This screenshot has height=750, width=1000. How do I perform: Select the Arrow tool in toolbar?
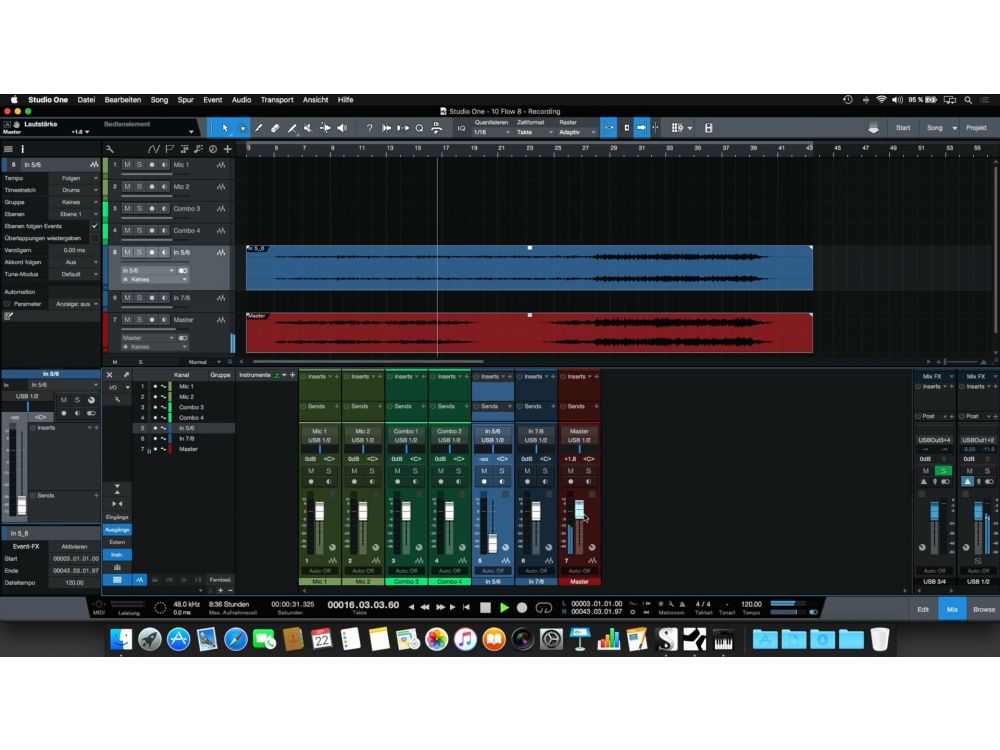[x=225, y=128]
